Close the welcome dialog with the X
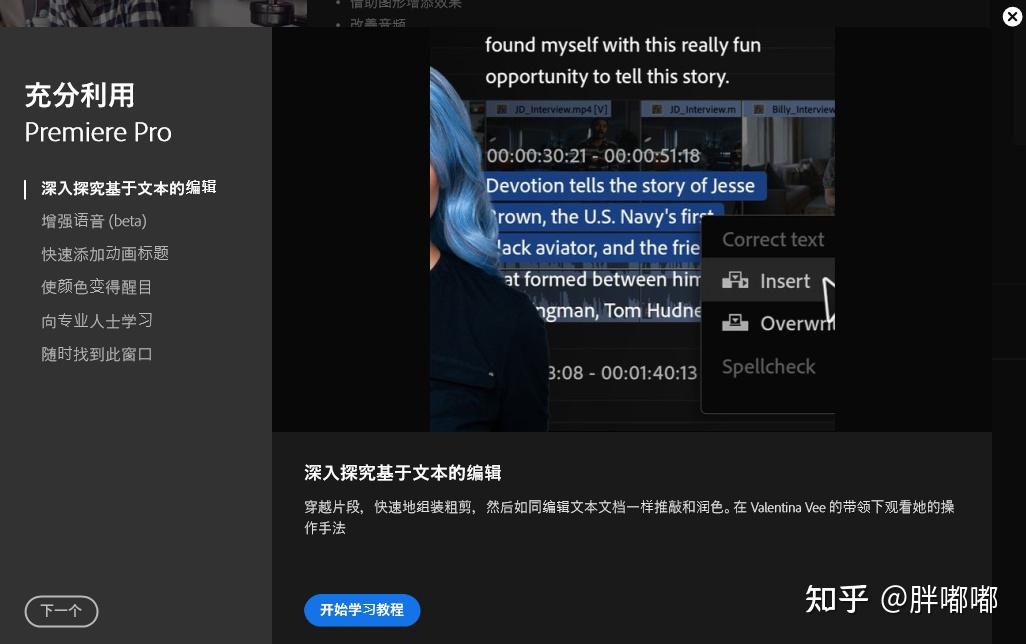Screen dimensions: 1026x644 coord(1012,17)
